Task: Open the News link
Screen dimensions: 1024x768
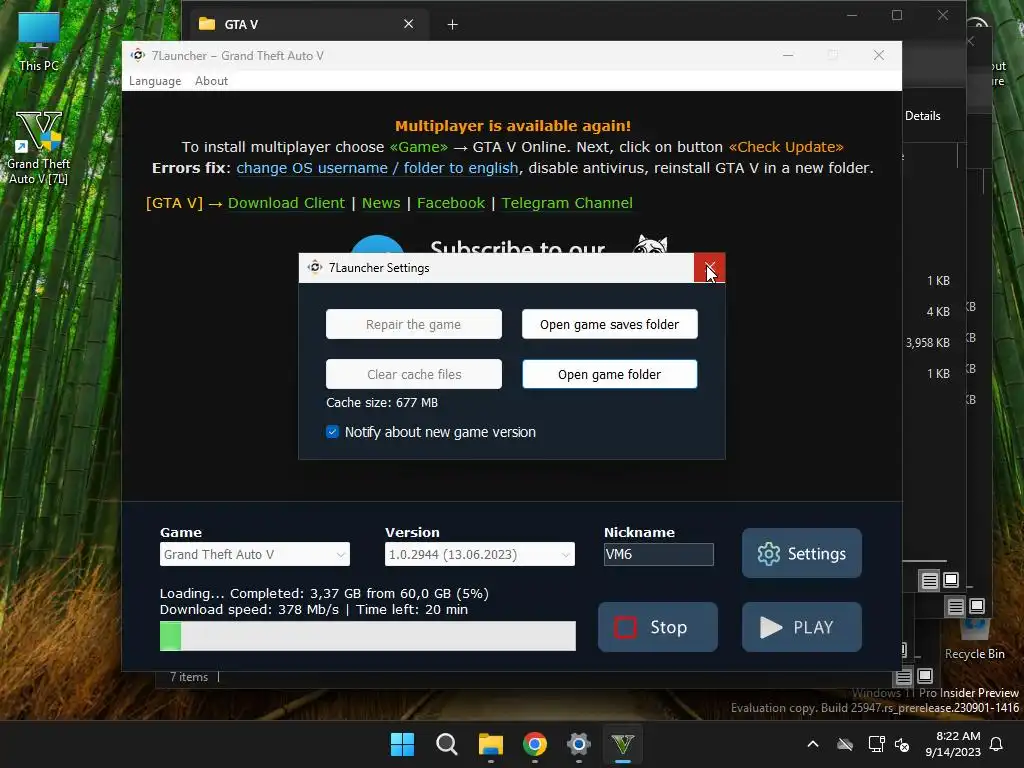Action: [x=381, y=203]
